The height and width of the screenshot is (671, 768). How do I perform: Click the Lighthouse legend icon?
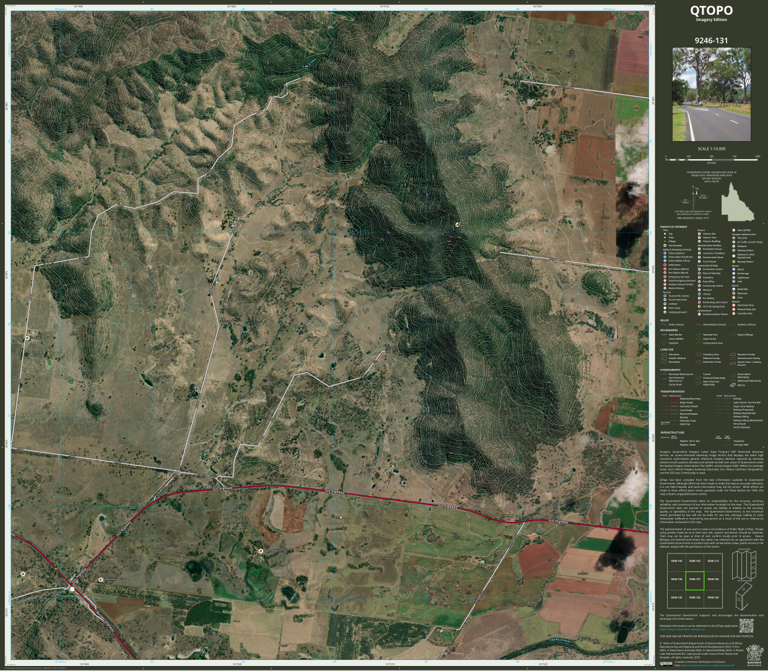click(734, 278)
